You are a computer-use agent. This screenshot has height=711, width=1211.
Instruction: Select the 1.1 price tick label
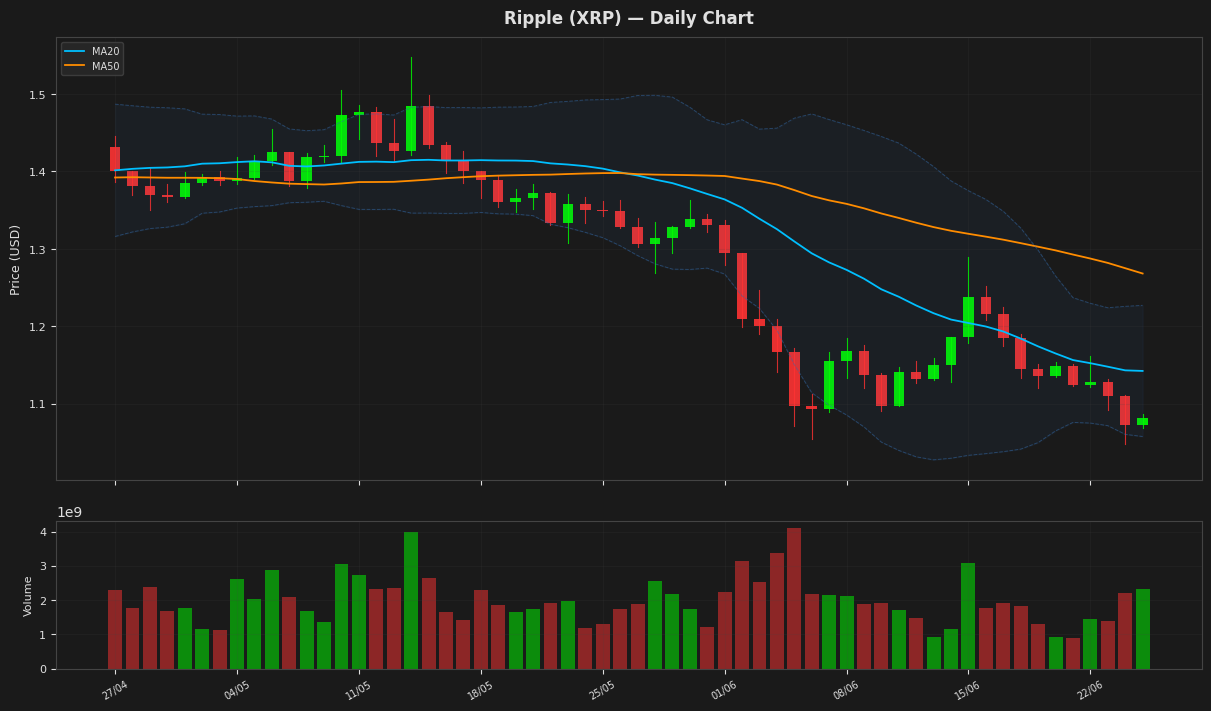pos(38,404)
